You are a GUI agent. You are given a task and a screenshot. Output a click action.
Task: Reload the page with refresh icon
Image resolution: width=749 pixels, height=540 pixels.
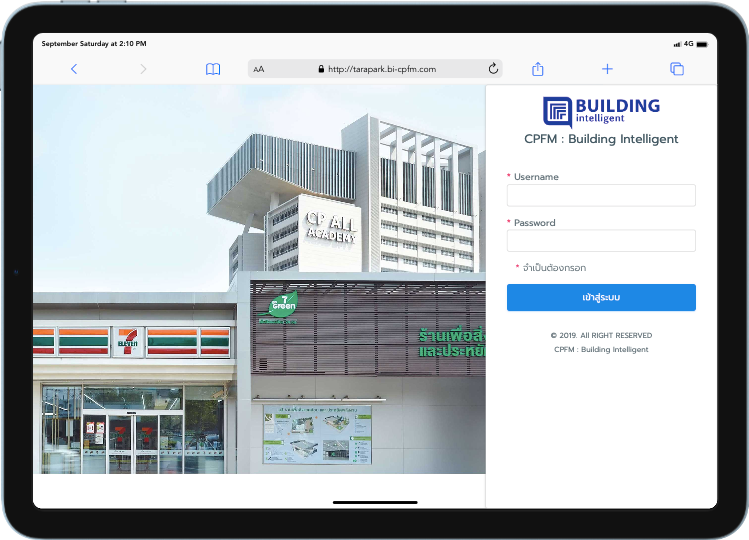pos(493,69)
